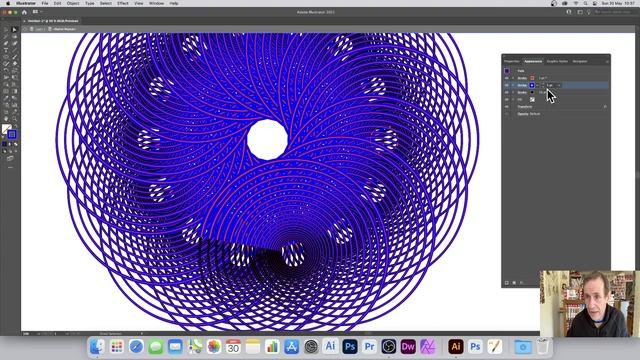Open the File menu

click(45, 3)
